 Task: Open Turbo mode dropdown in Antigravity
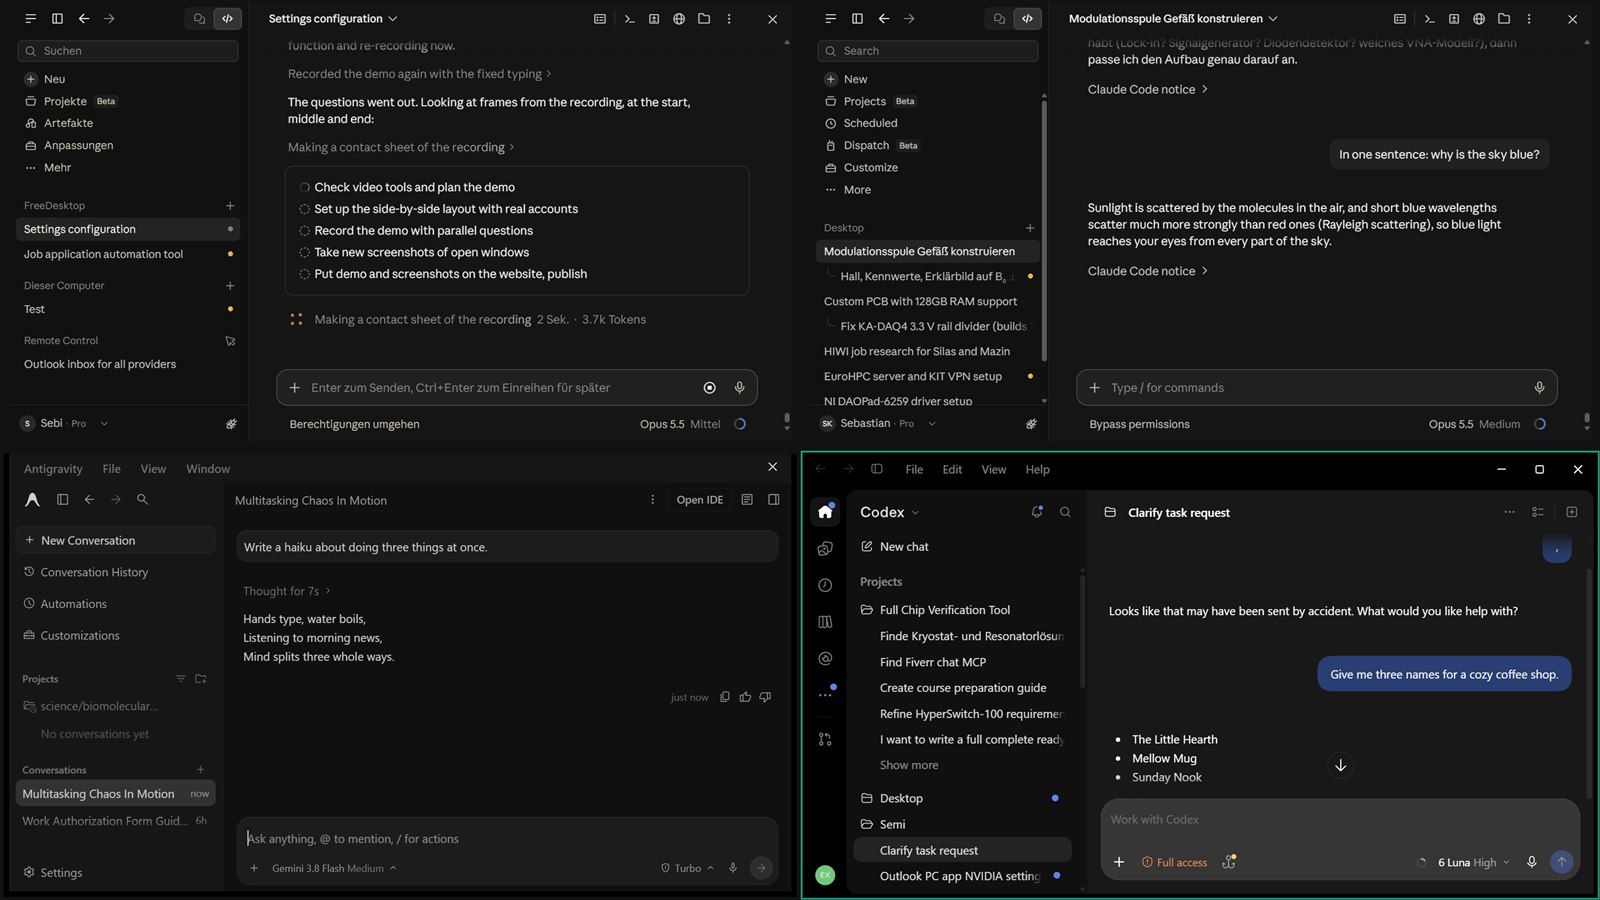tap(687, 868)
